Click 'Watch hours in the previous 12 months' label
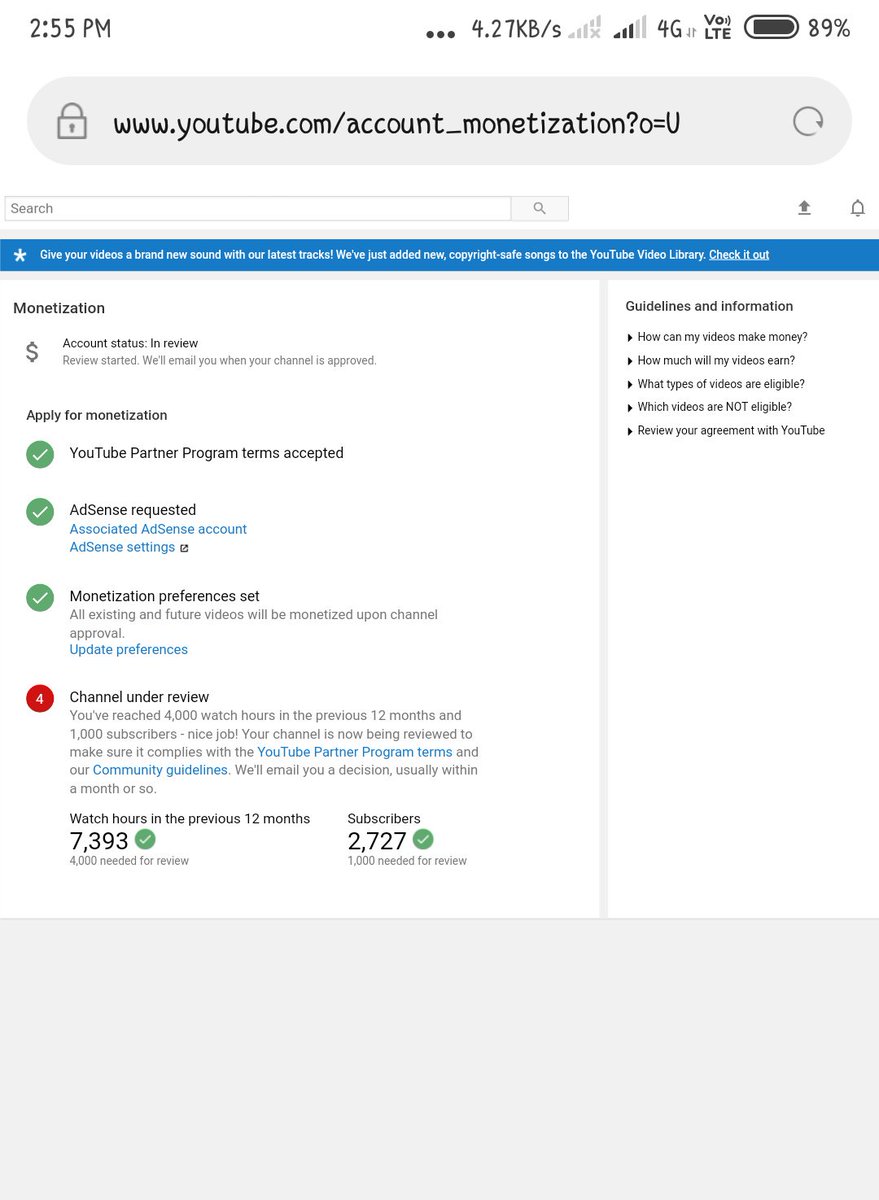The image size is (879, 1200). 190,819
